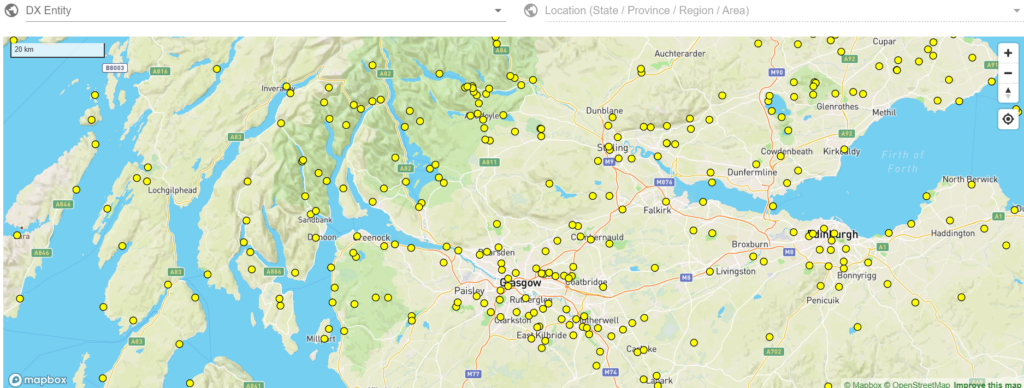This screenshot has width=1024, height=388.
Task: Click the M876 motorway shield
Action: [664, 182]
